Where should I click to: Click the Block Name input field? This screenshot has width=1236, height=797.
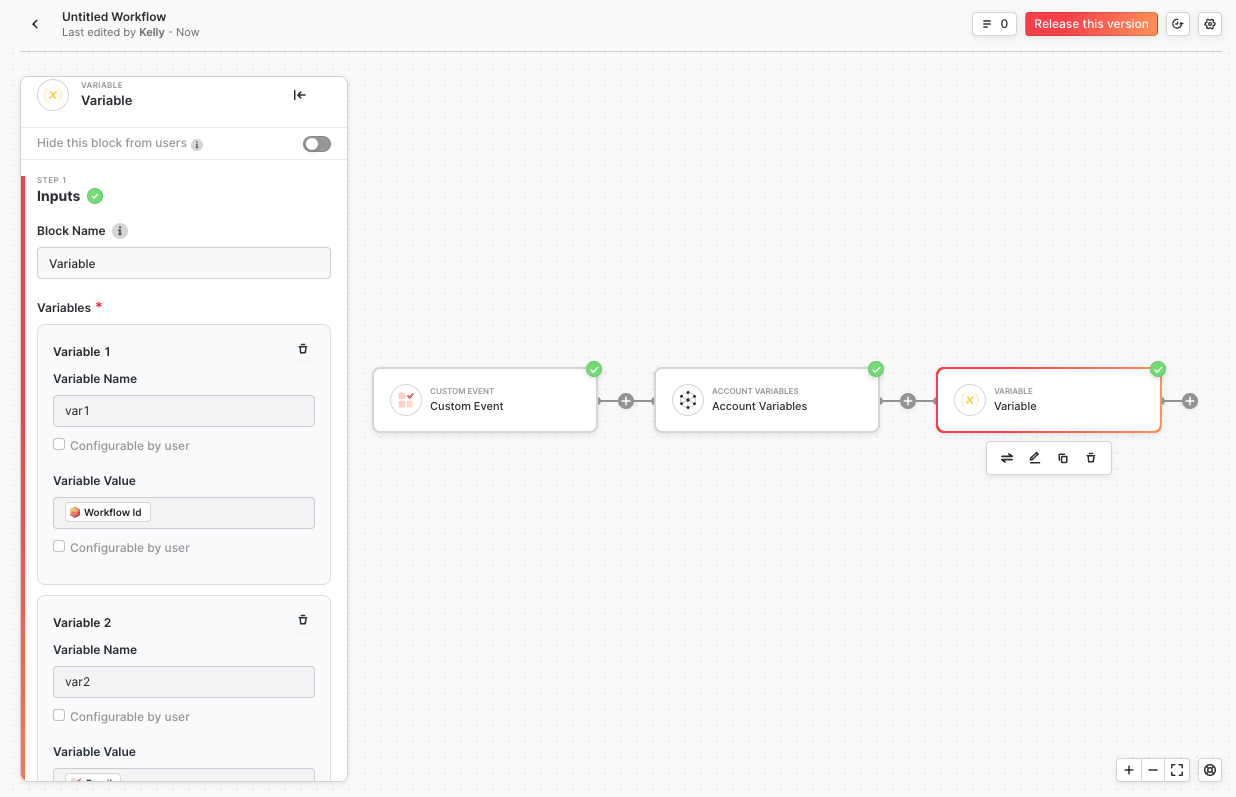click(184, 264)
